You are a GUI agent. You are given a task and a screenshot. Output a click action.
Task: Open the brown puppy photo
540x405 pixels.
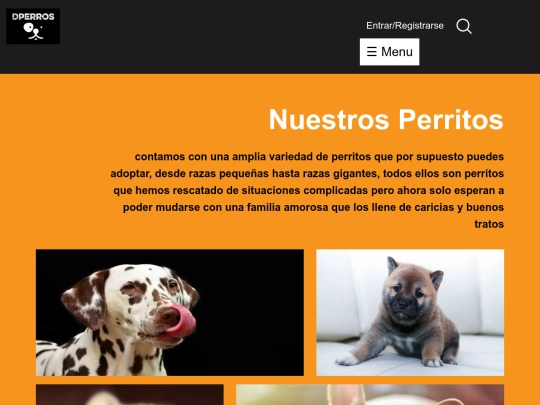click(x=410, y=312)
